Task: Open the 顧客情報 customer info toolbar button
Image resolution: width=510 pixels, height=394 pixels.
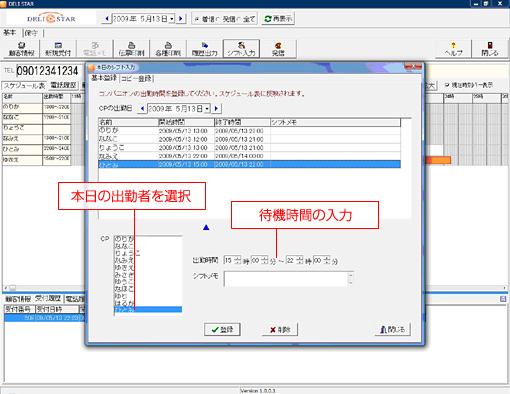Action: (21, 49)
